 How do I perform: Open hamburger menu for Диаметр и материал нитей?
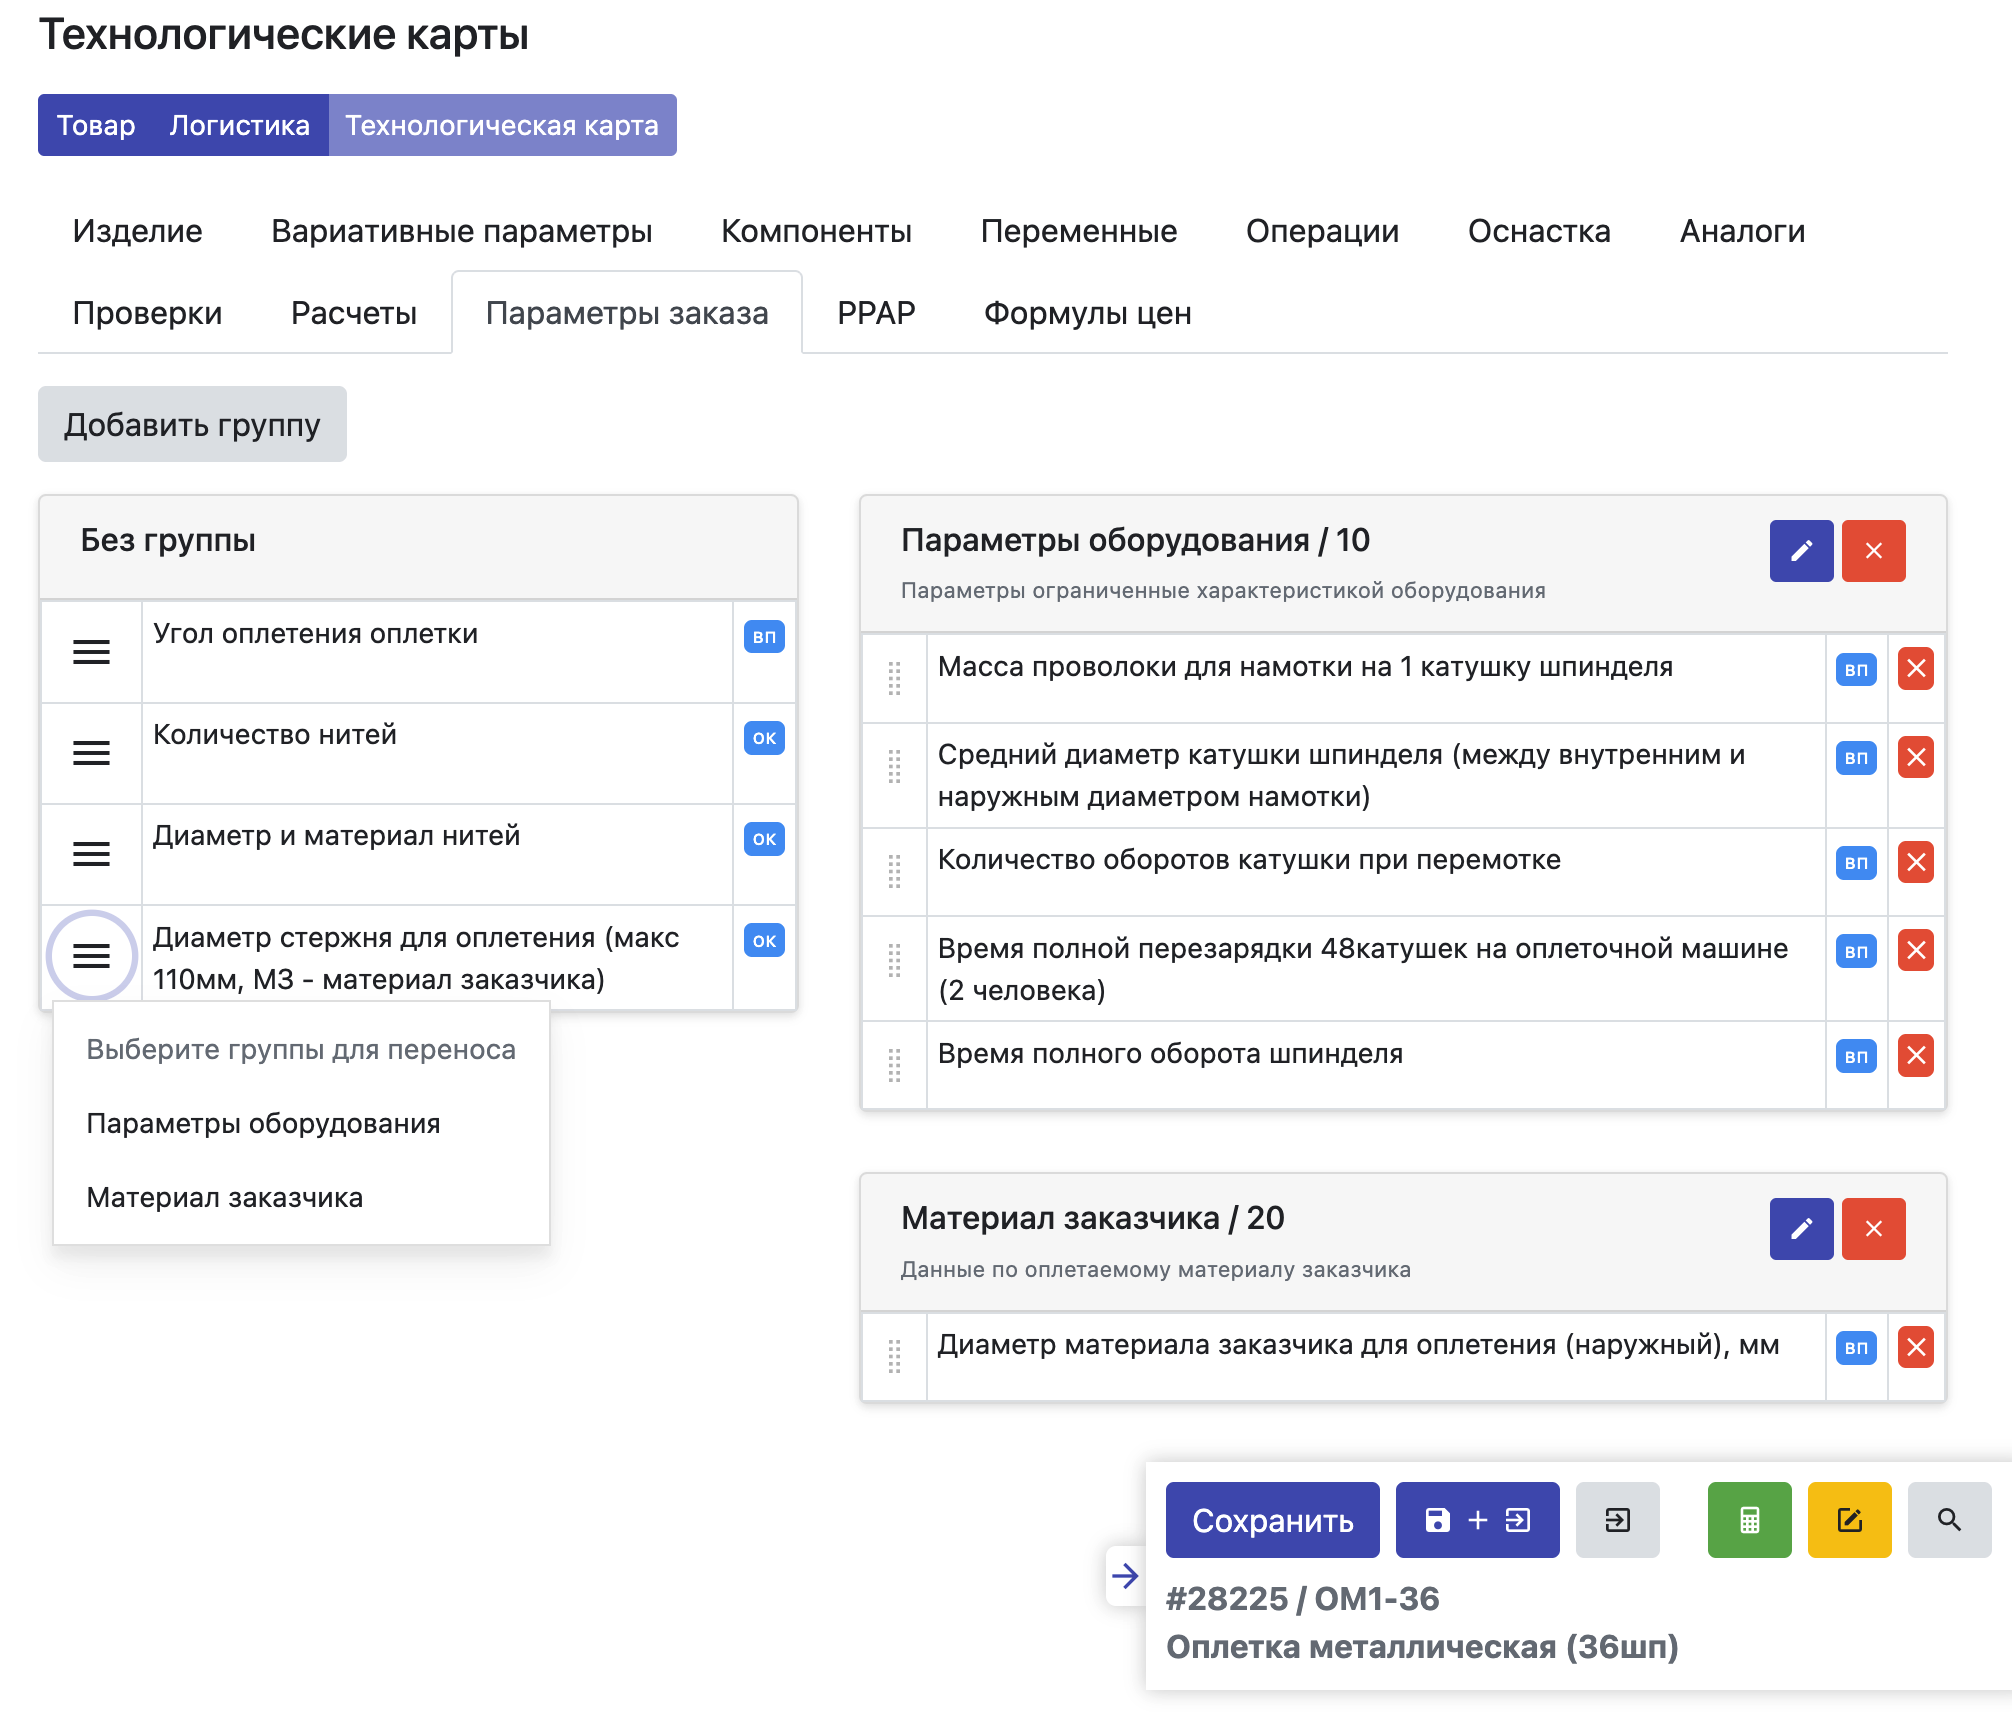click(x=91, y=854)
